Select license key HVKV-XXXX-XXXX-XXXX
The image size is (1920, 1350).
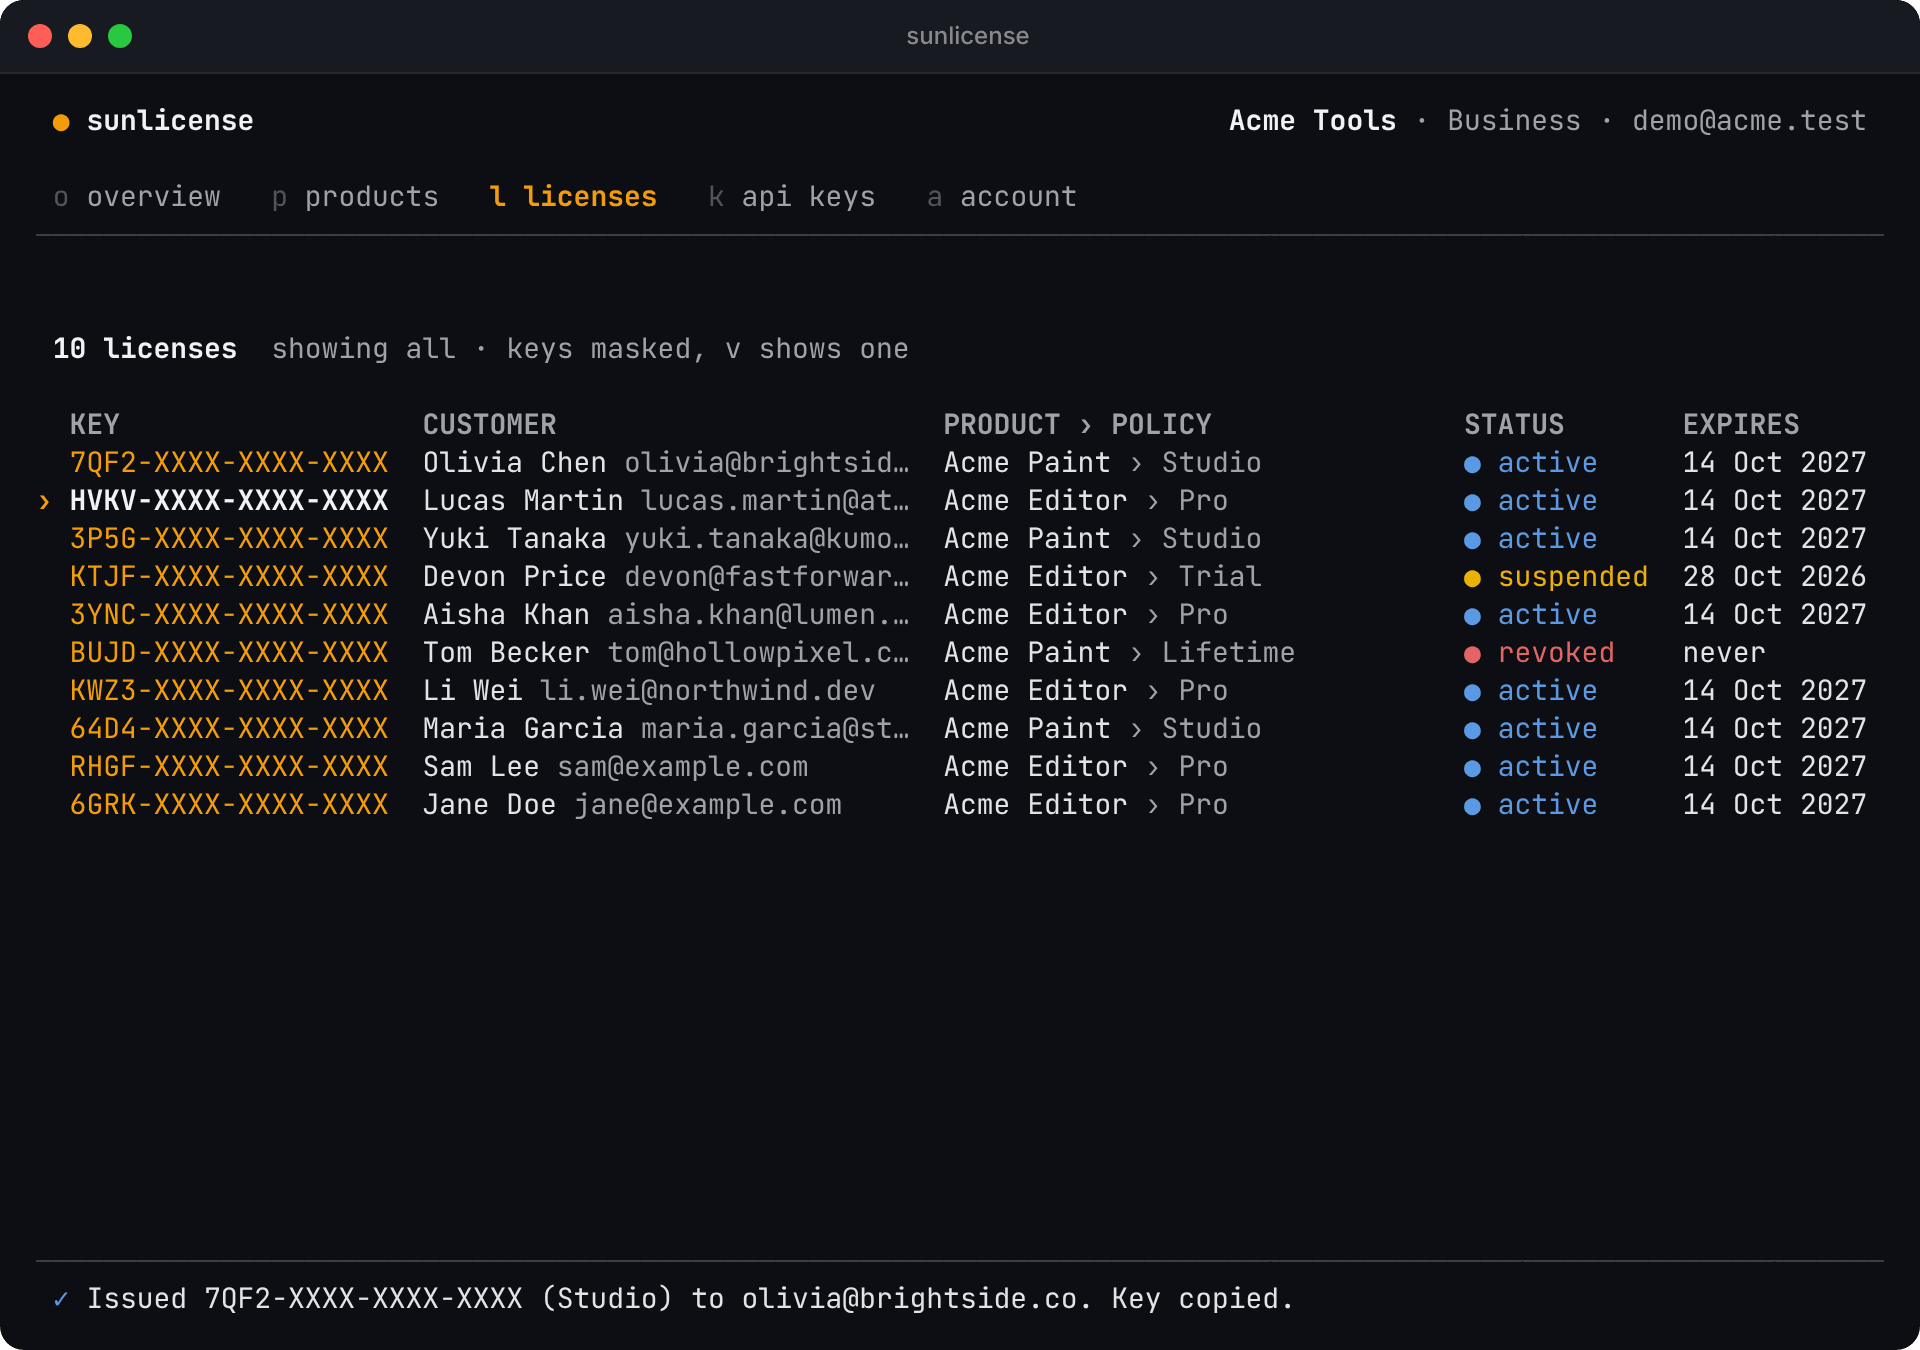point(229,501)
